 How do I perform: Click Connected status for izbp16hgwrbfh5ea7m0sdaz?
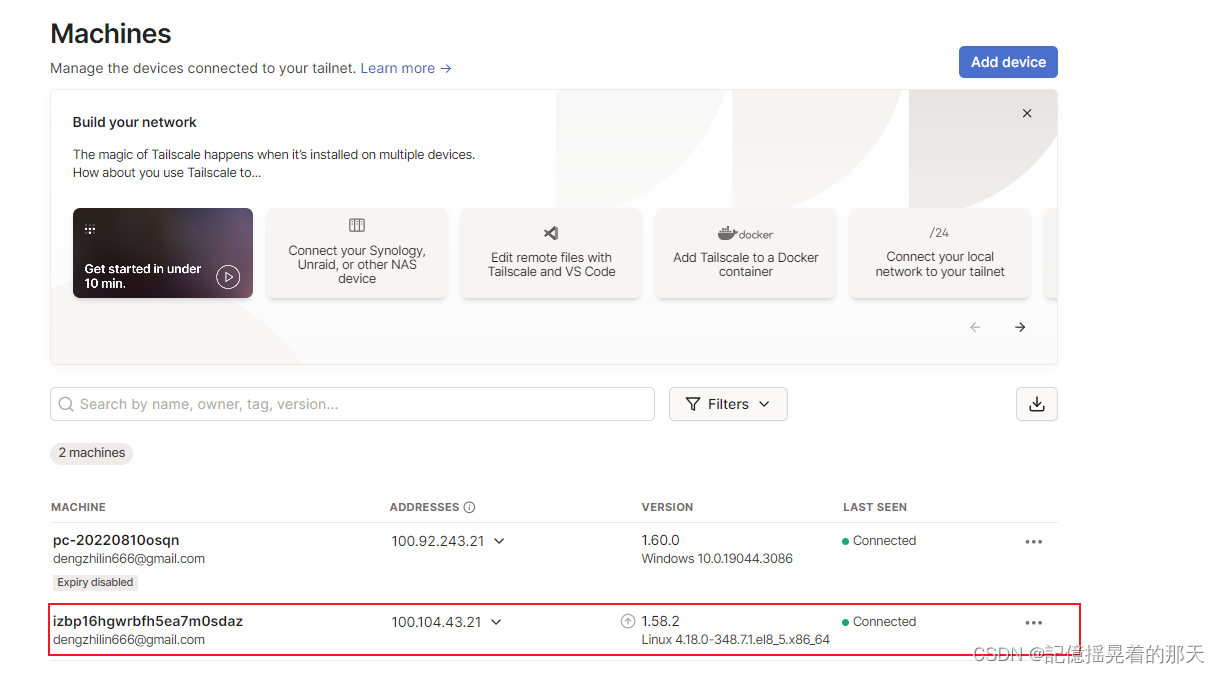879,621
